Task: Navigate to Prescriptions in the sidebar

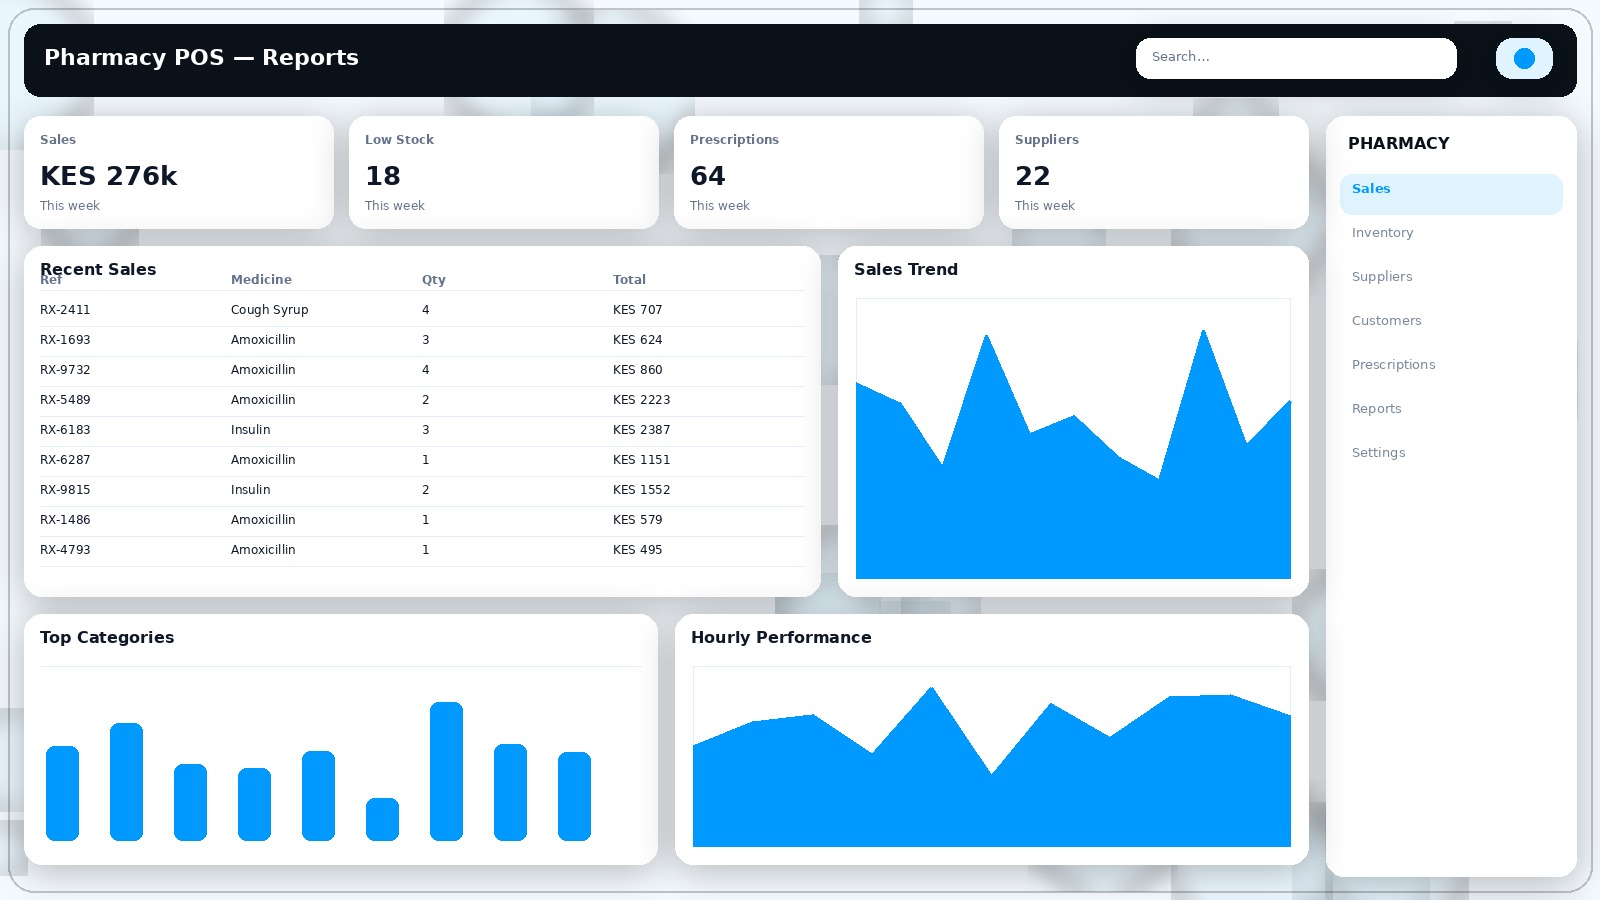Action: (1393, 365)
